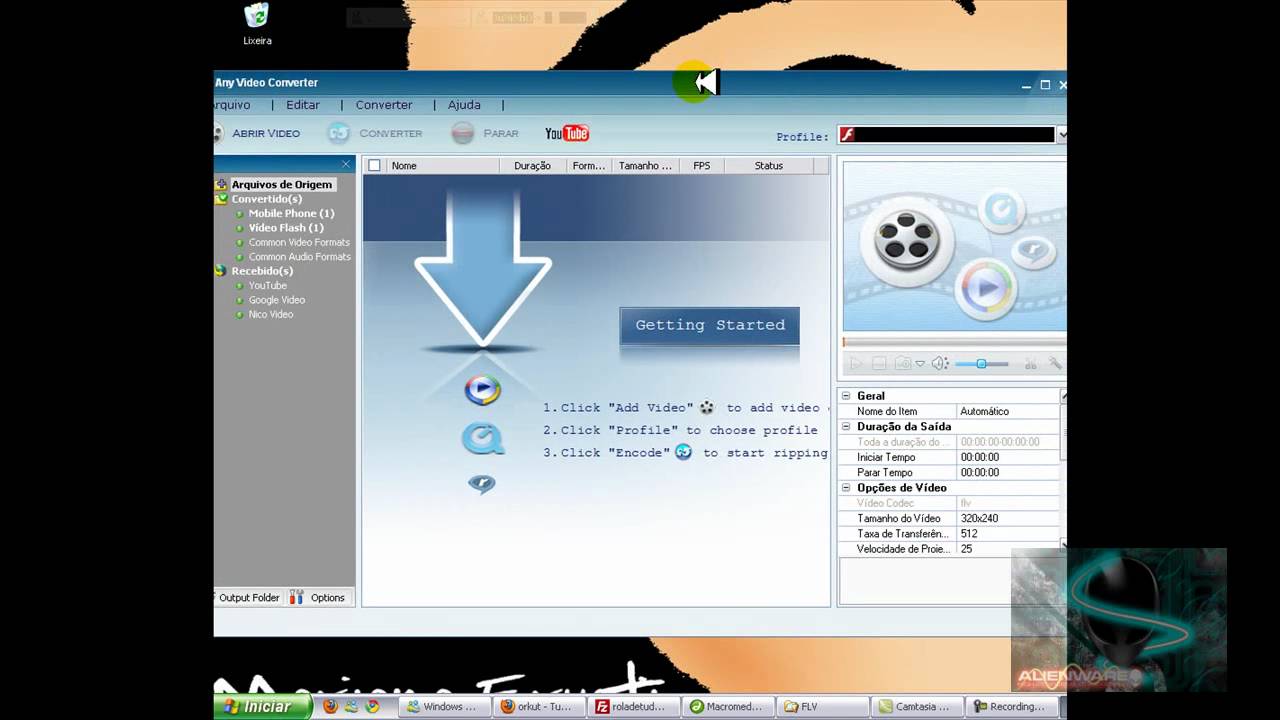Open Velocidade de Projeção value 25

click(1008, 549)
